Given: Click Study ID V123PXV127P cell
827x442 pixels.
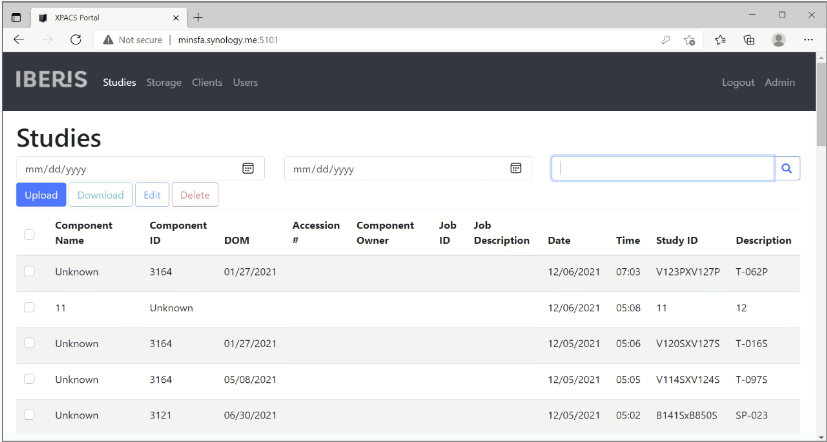Looking at the screenshot, I should tap(688, 272).
